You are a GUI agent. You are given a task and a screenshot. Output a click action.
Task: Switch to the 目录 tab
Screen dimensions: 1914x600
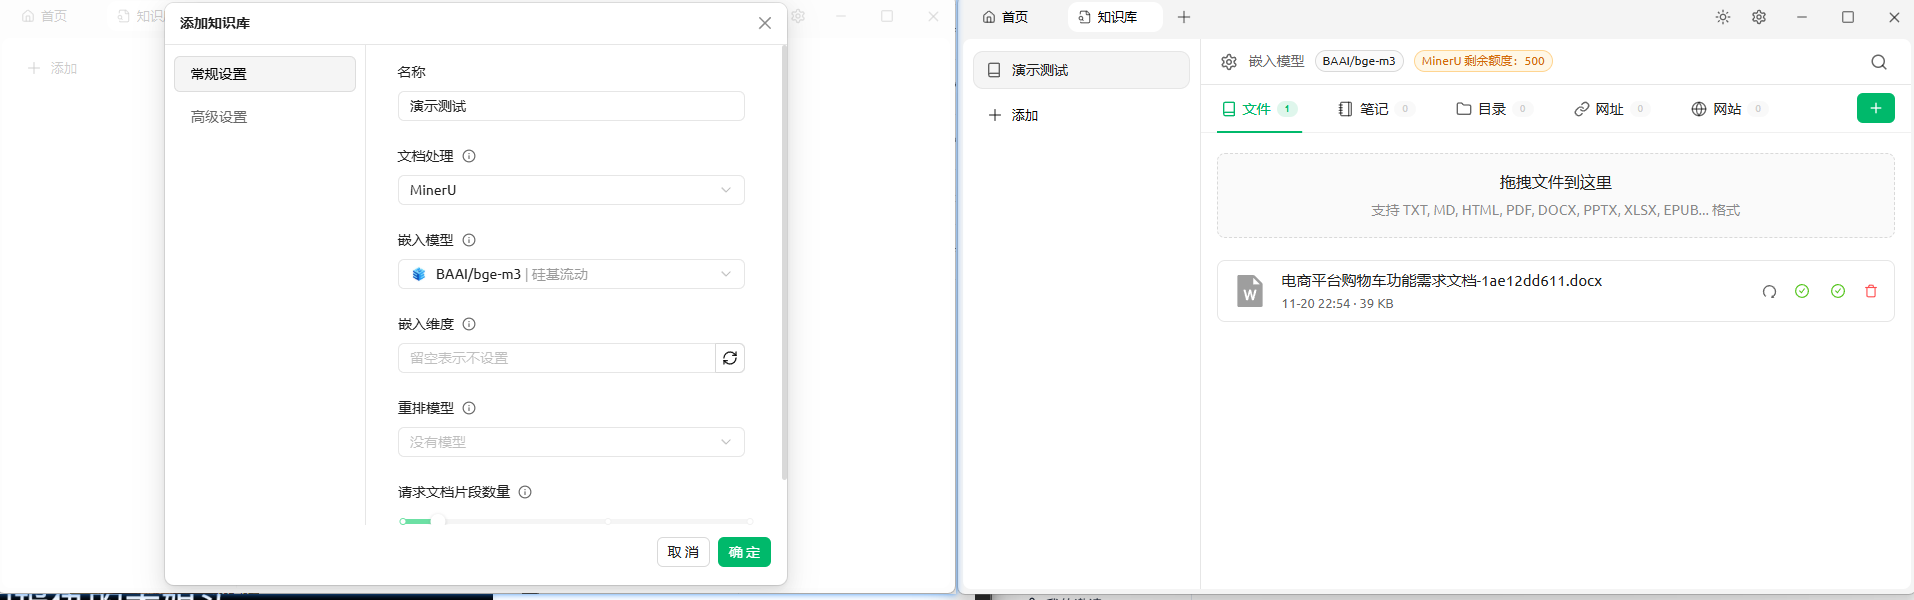[1493, 109]
